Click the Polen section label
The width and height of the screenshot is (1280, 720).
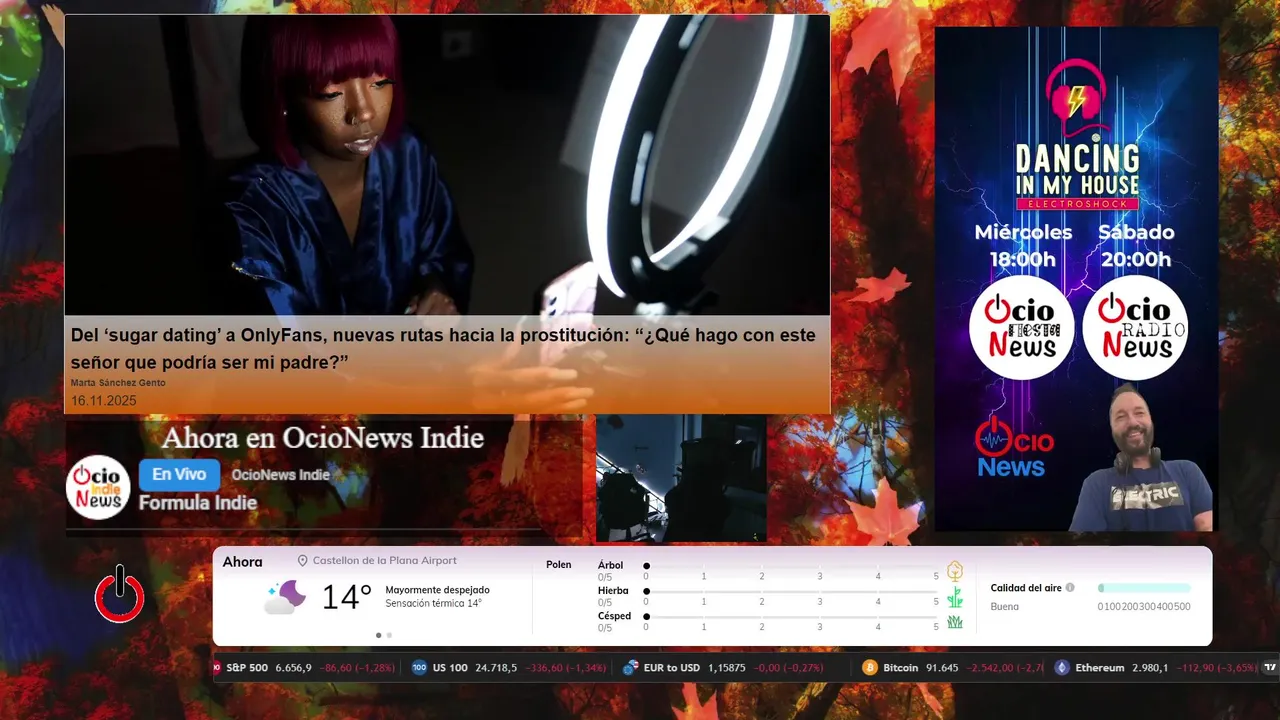559,565
